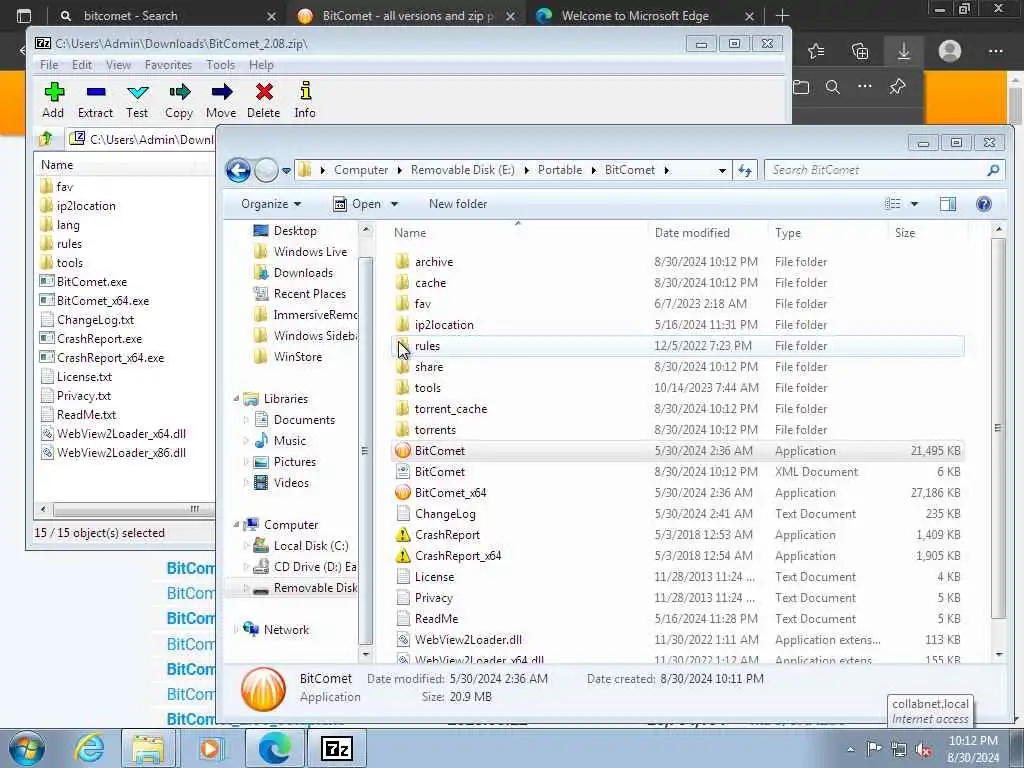
Task: Select CrashReport application in Explorer list
Action: coord(677,534)
